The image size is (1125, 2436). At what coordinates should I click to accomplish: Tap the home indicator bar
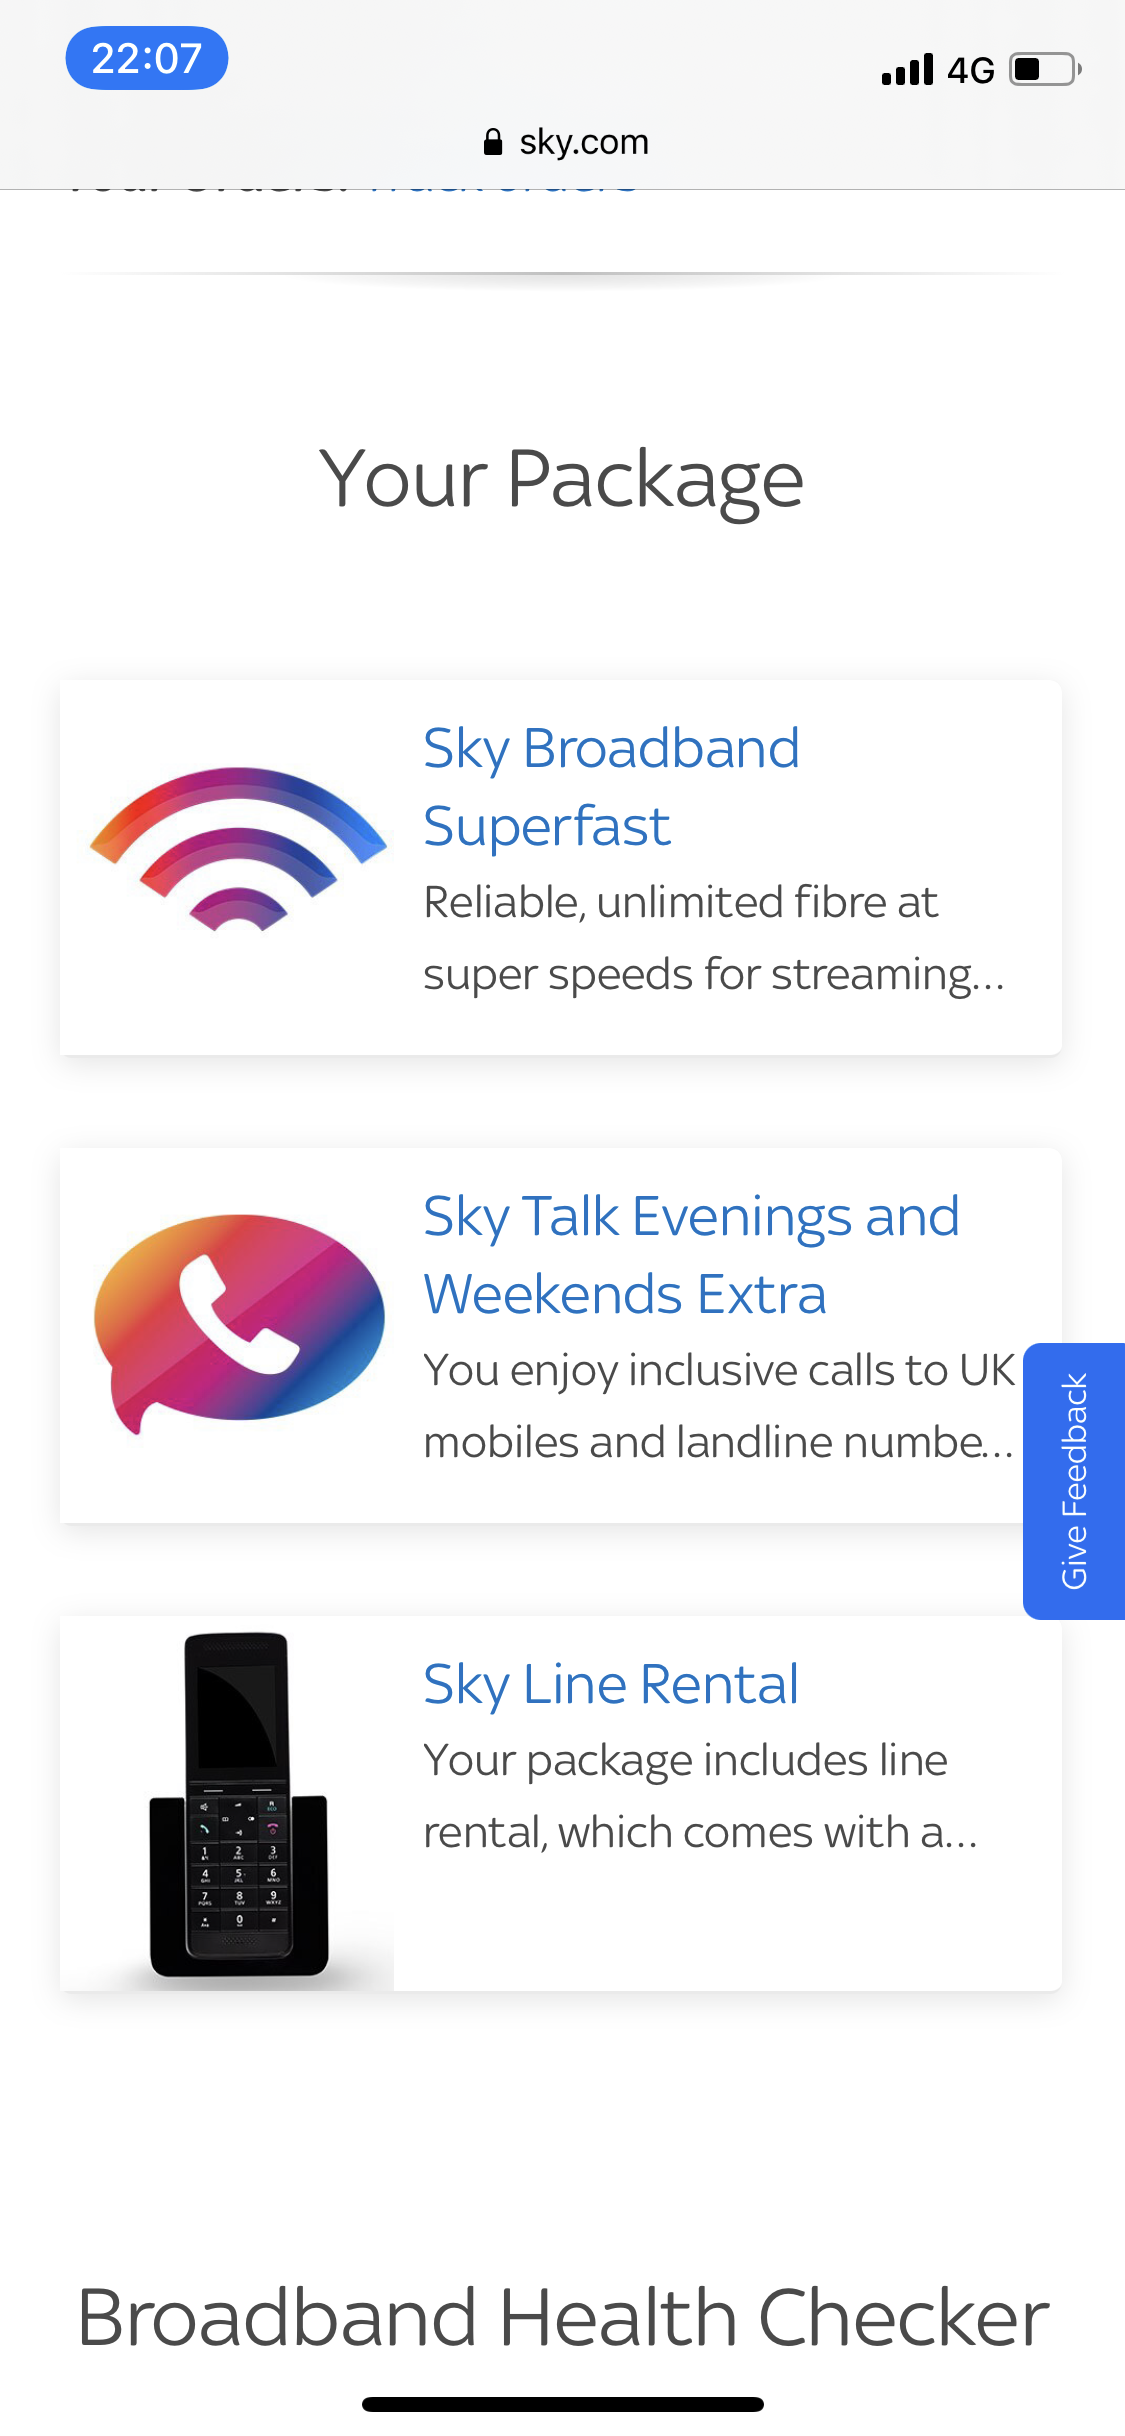click(x=563, y=2404)
